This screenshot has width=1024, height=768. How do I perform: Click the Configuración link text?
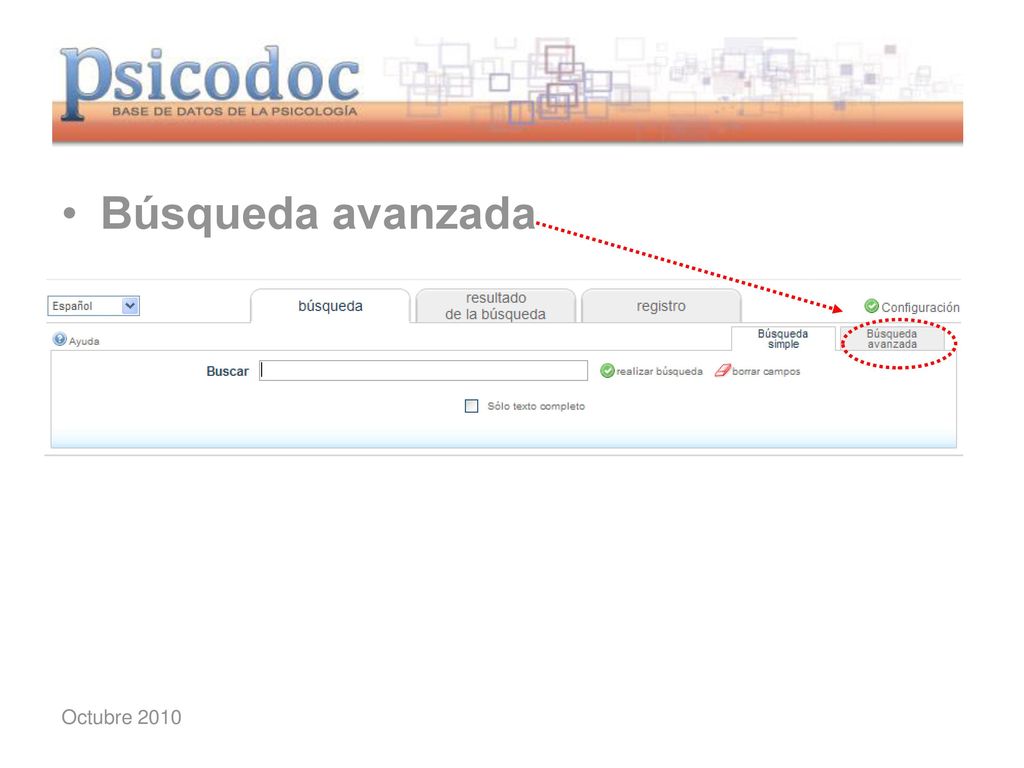920,307
